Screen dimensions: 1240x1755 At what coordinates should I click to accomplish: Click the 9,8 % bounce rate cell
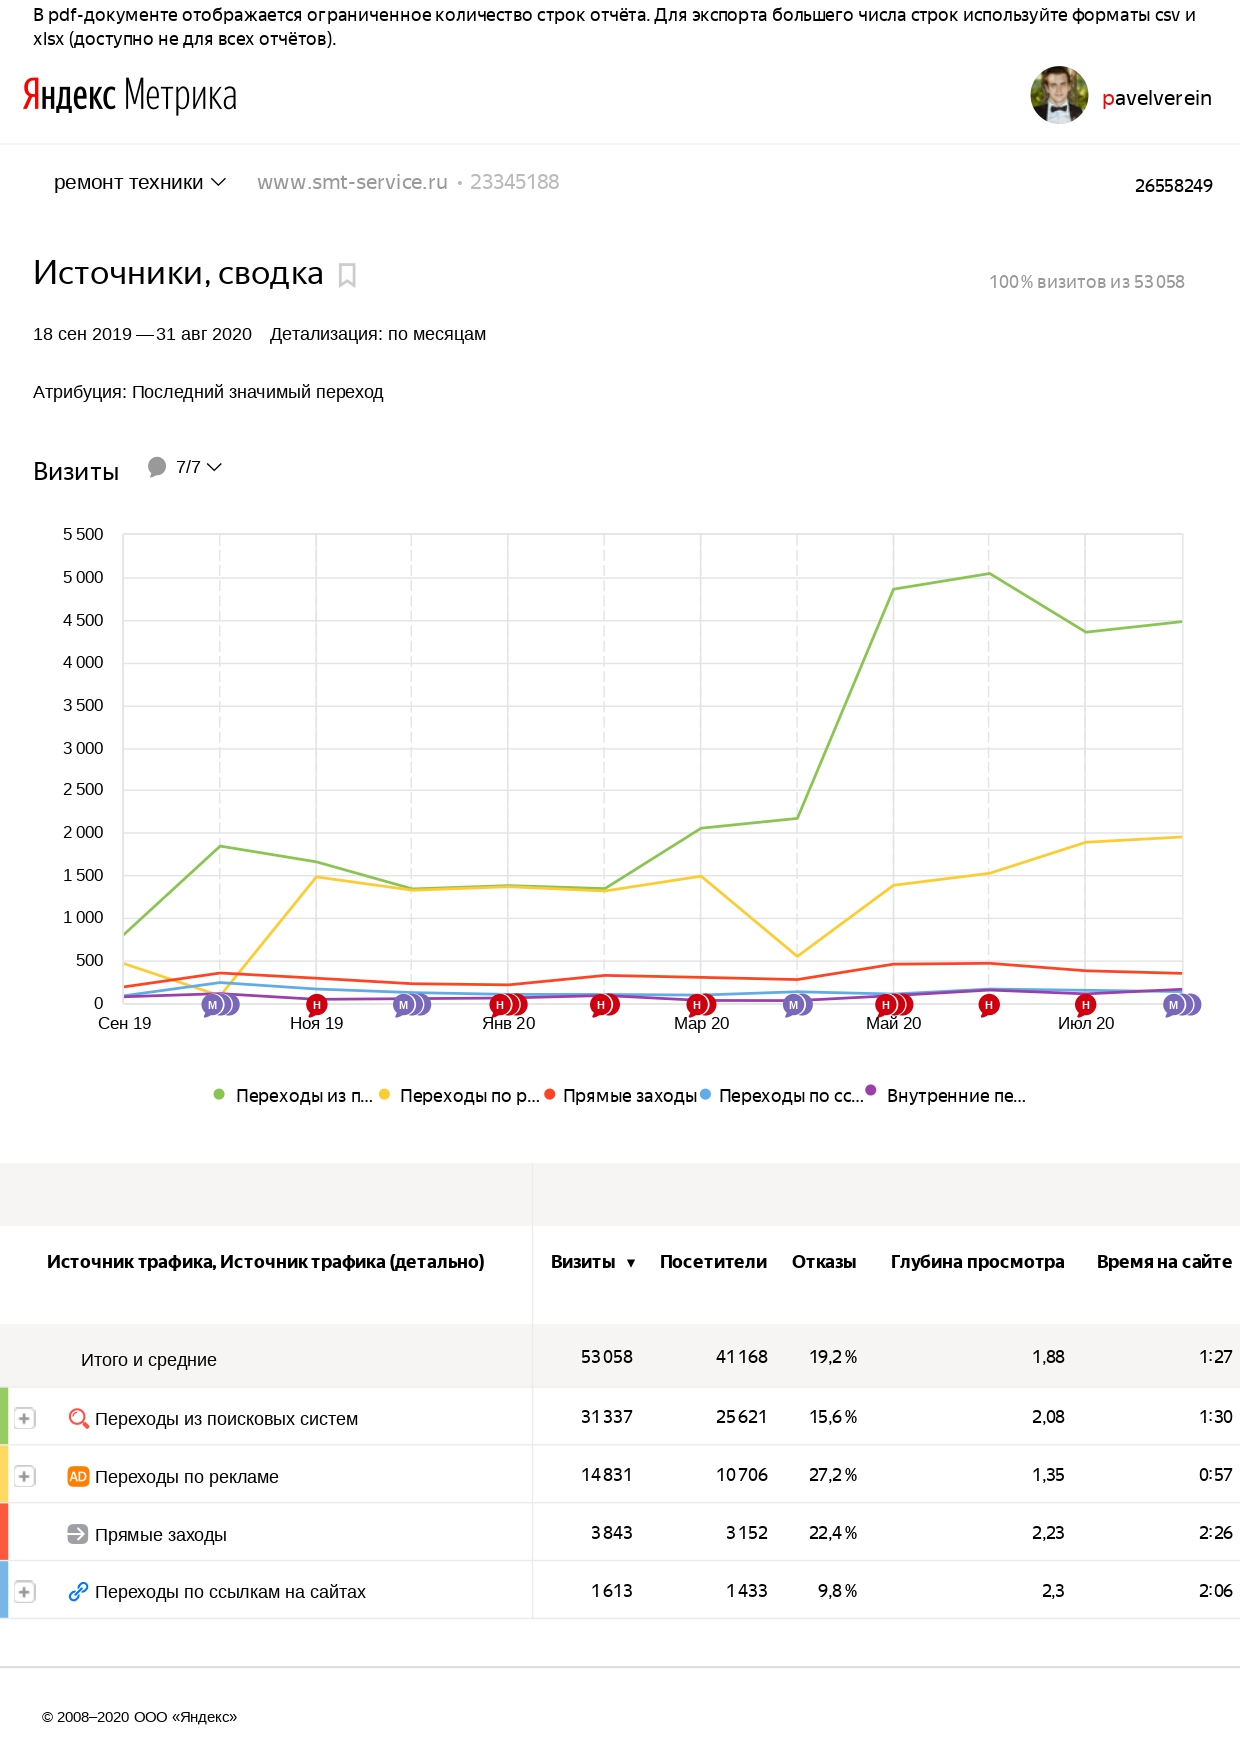(837, 1591)
